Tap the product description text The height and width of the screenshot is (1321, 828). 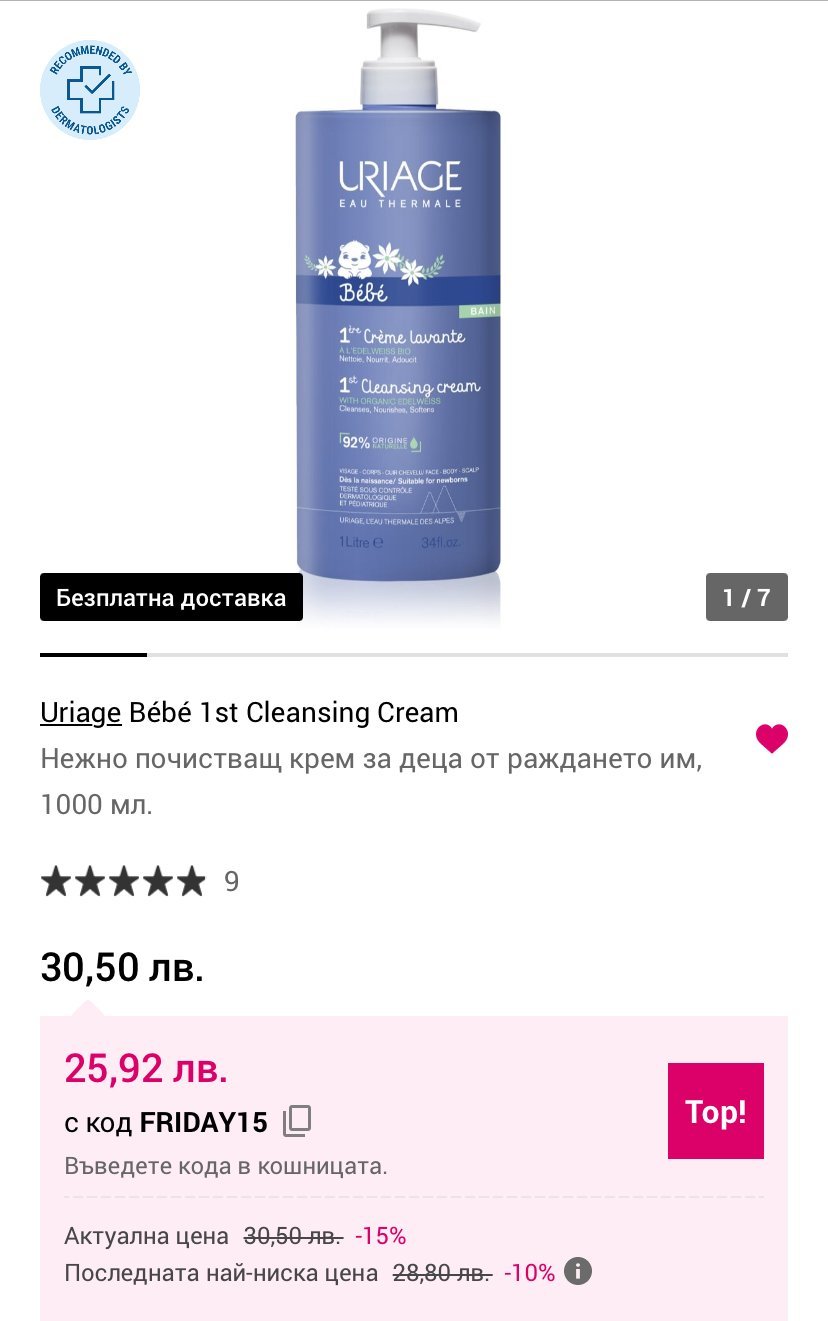pyautogui.click(x=372, y=781)
